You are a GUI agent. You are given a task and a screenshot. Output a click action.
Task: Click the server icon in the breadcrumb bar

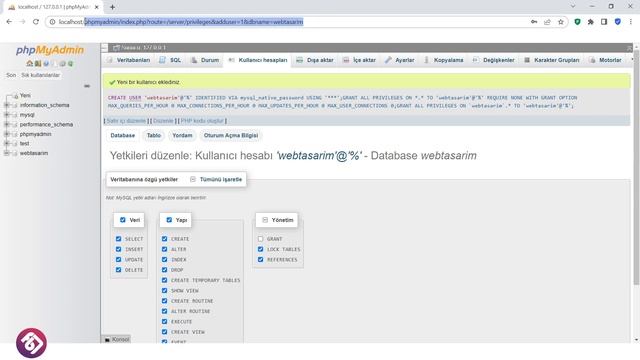click(116, 48)
